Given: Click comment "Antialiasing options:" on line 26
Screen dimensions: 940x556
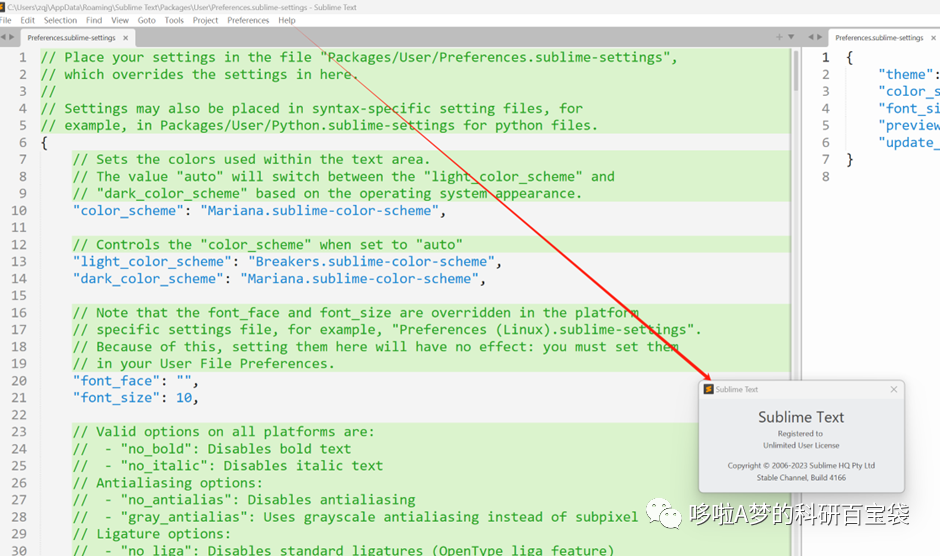Looking at the screenshot, I should pos(167,483).
